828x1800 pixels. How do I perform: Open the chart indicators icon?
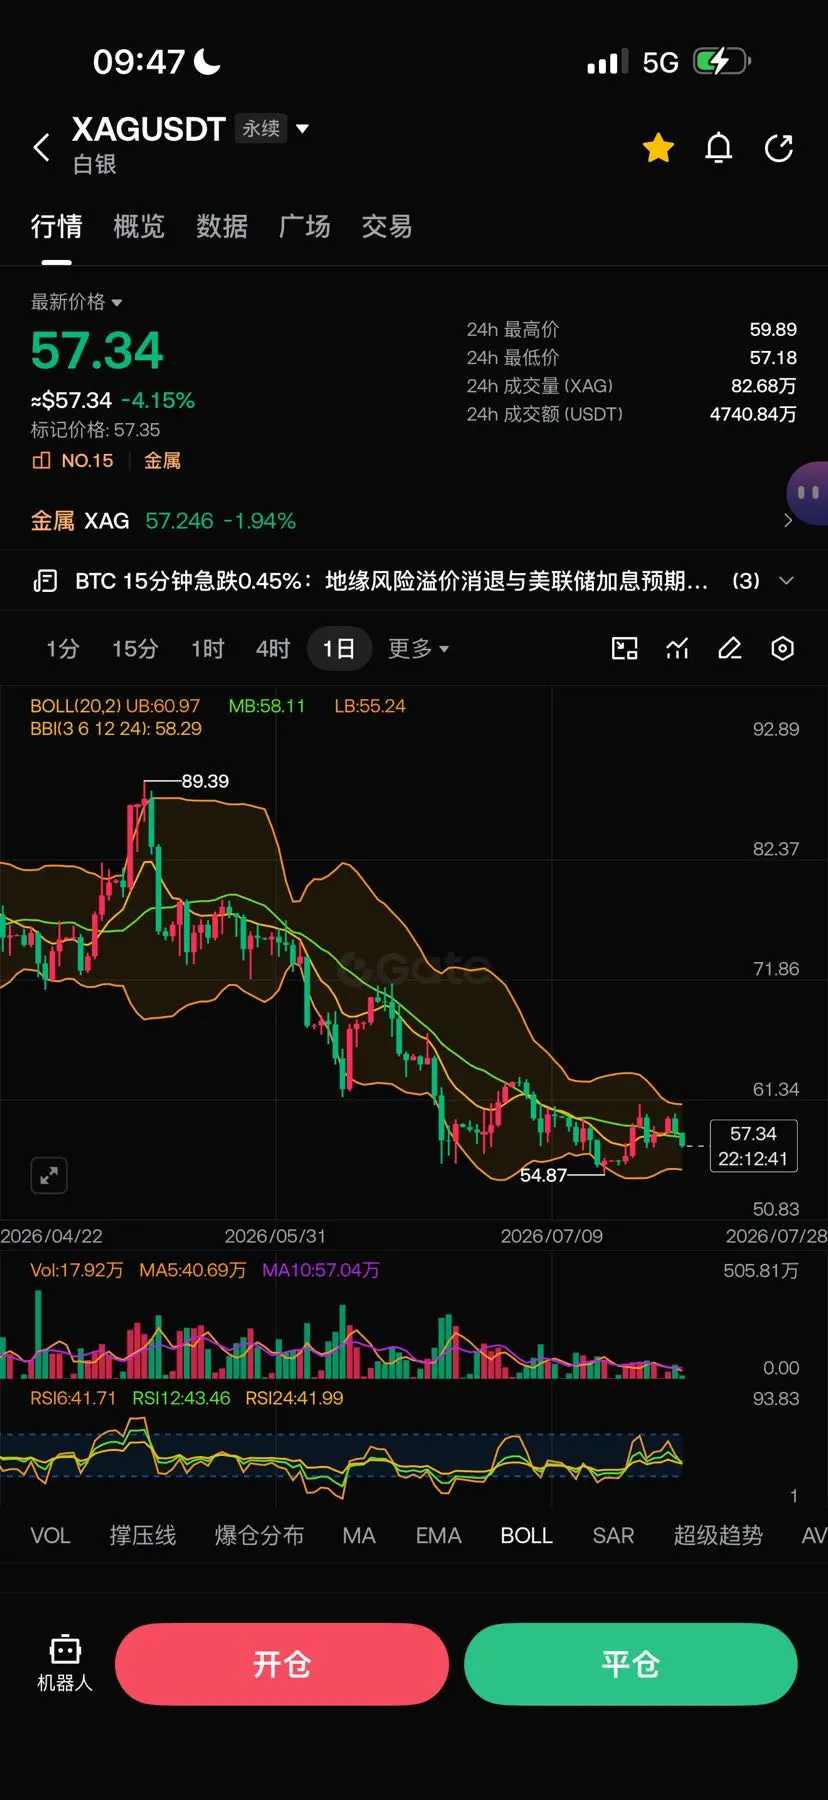(x=678, y=649)
